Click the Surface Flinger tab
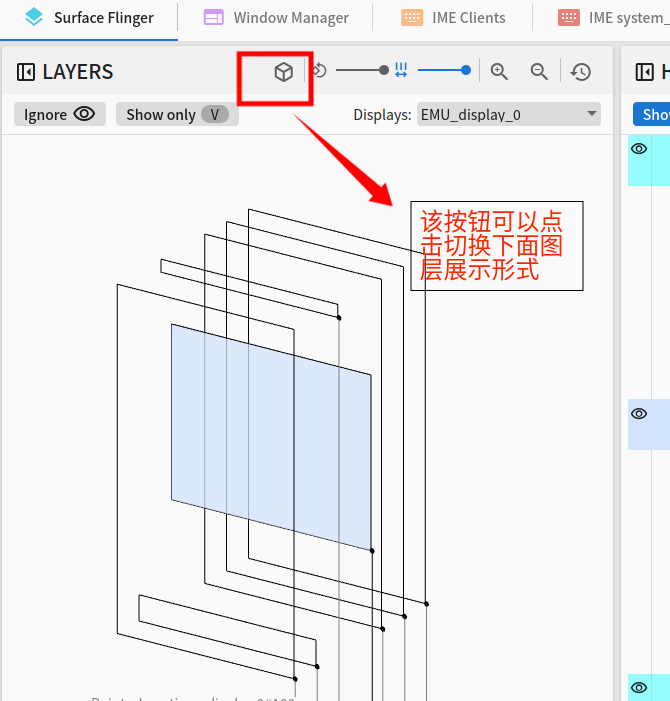Image resolution: width=670 pixels, height=701 pixels. coord(88,19)
